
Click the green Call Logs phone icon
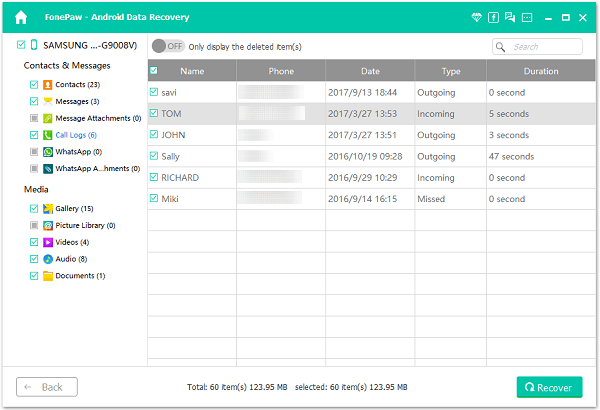coord(47,135)
